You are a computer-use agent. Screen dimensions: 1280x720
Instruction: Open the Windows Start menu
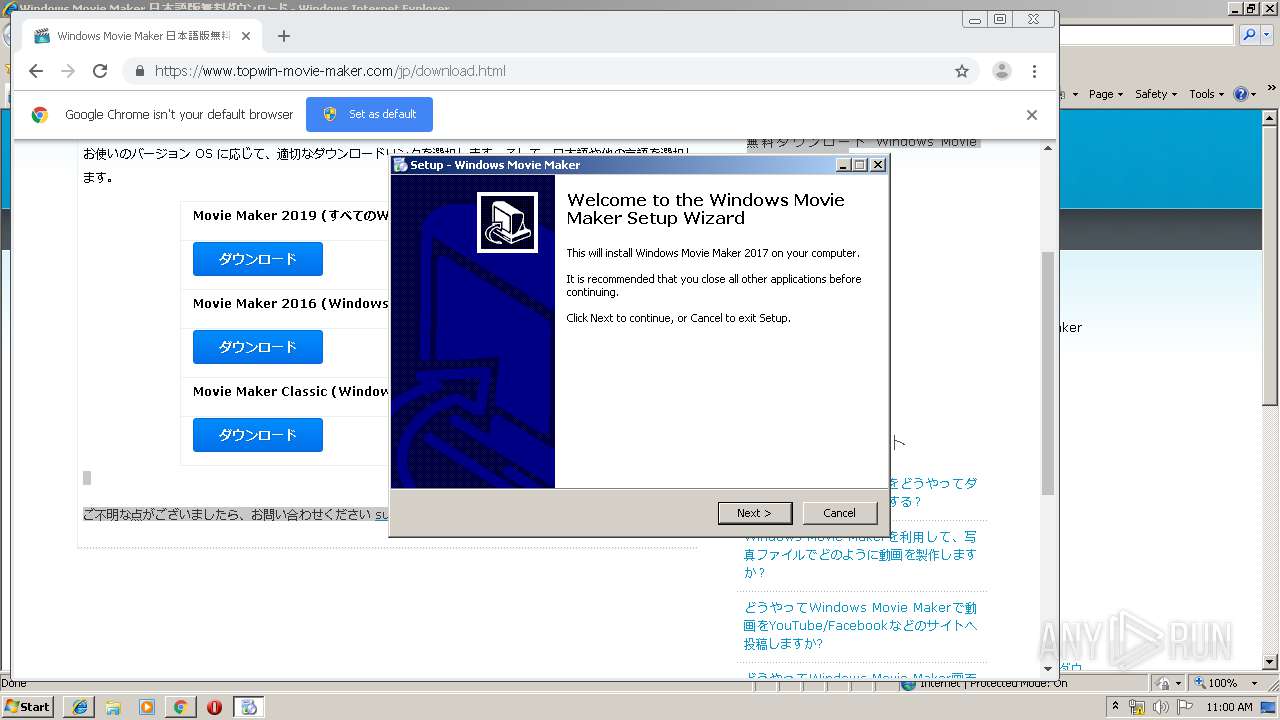point(28,706)
